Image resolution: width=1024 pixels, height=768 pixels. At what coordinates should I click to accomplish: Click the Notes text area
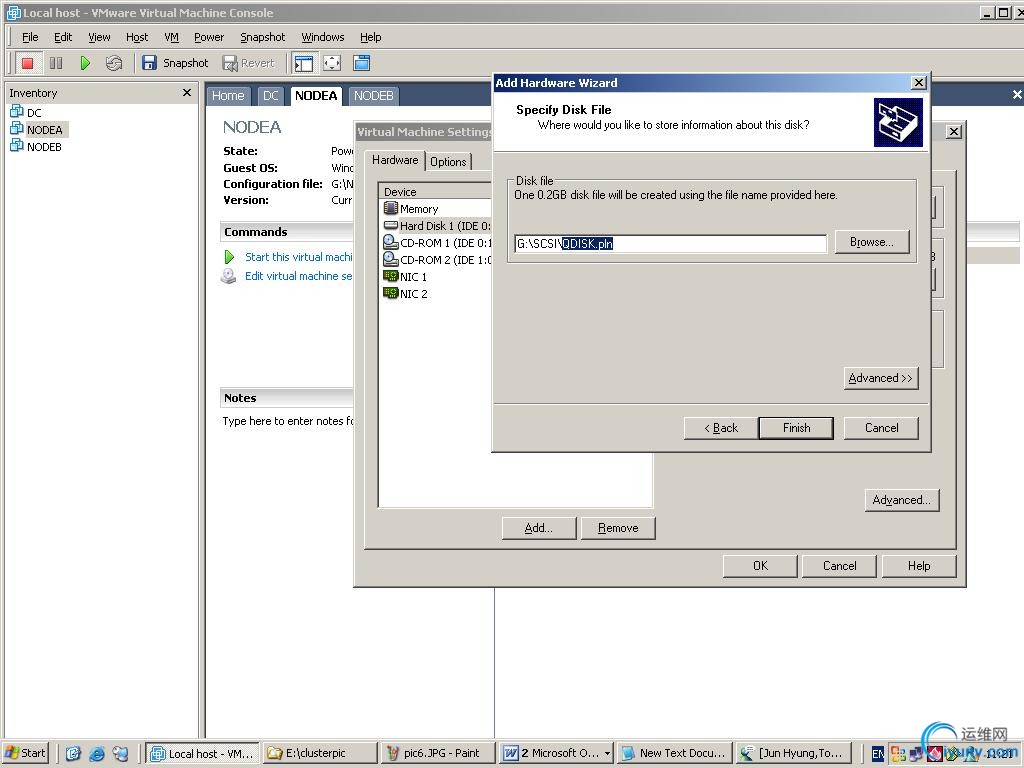coord(287,421)
